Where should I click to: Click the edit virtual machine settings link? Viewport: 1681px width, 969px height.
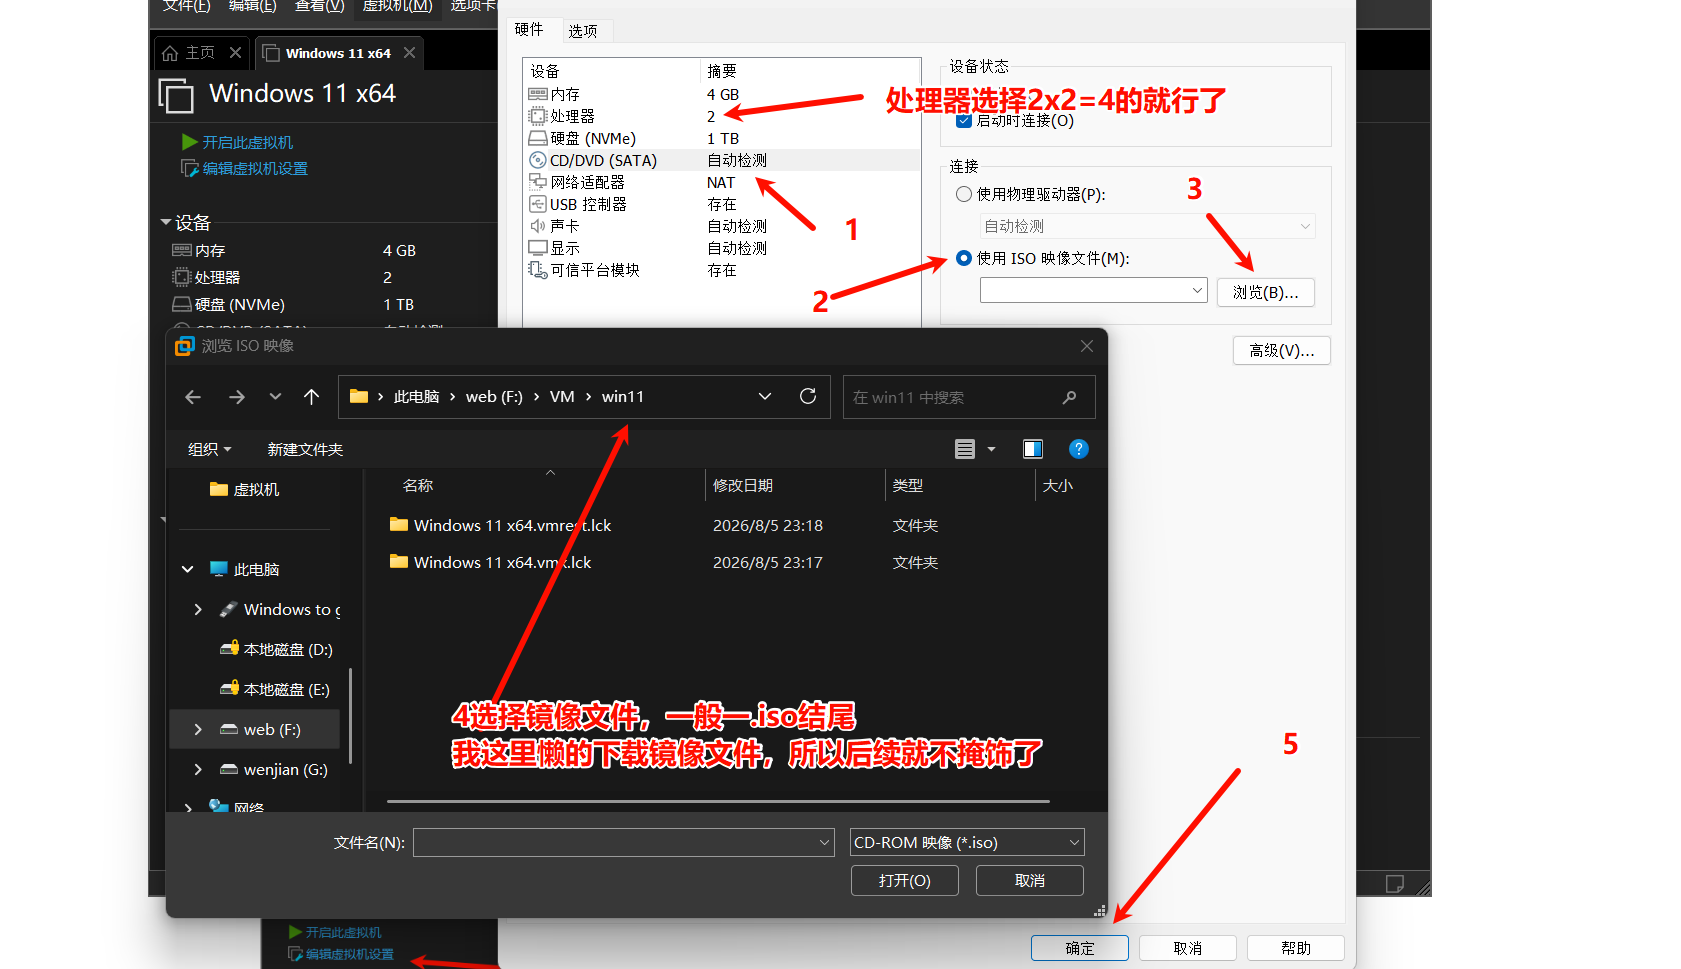point(255,168)
